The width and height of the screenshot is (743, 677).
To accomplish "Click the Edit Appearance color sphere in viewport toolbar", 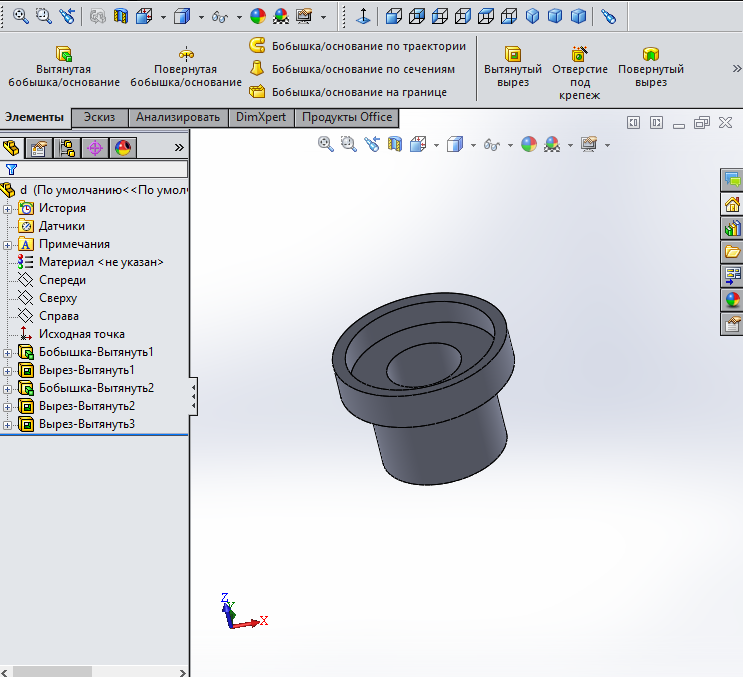I will click(528, 144).
